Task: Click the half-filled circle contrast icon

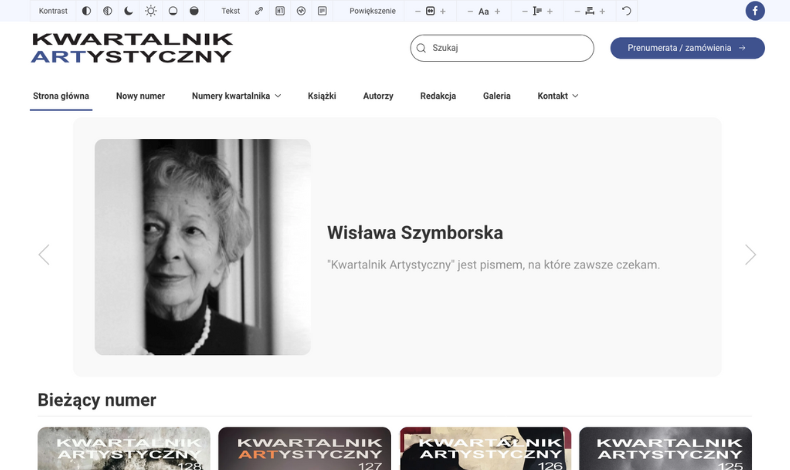Action: [x=86, y=11]
